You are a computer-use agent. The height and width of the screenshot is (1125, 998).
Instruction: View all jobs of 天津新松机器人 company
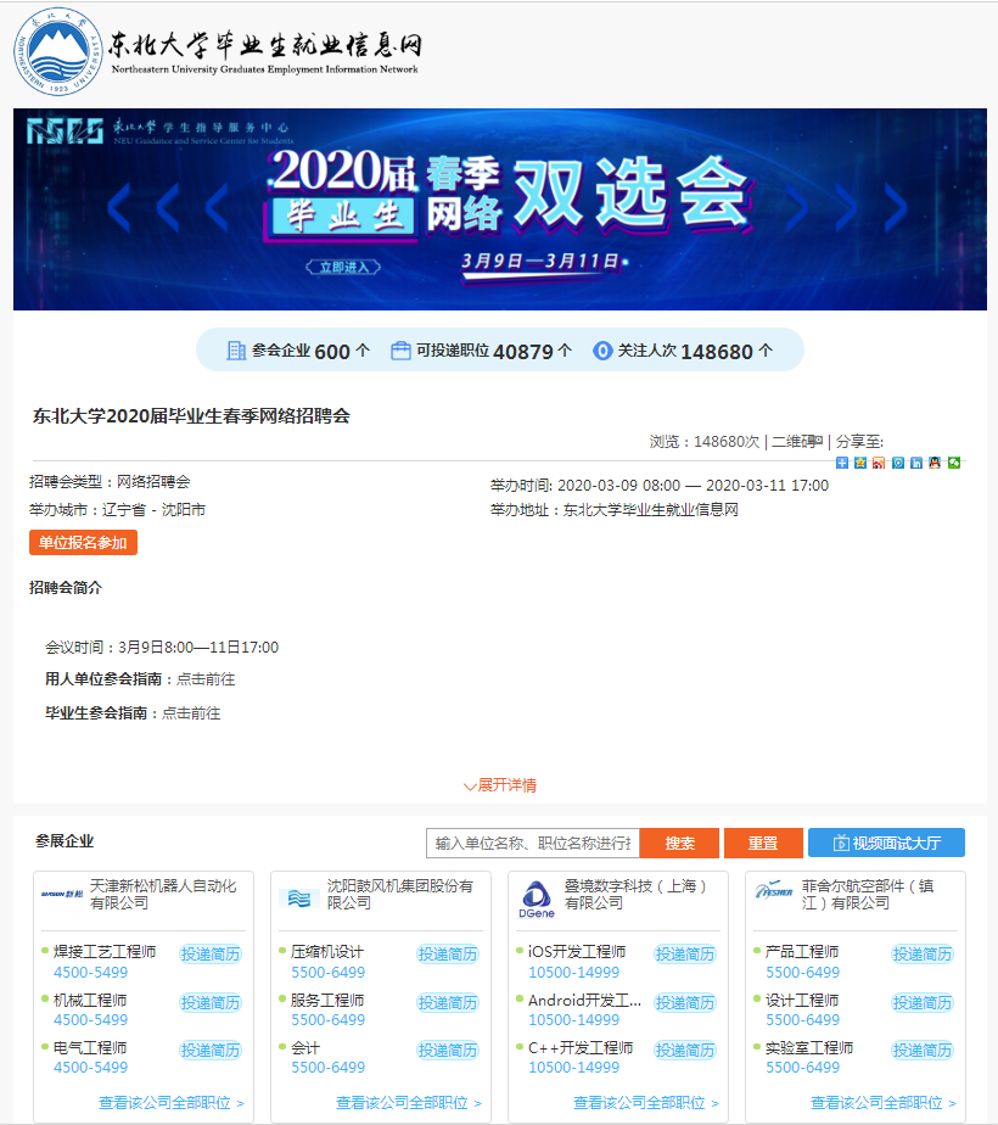pos(171,1100)
